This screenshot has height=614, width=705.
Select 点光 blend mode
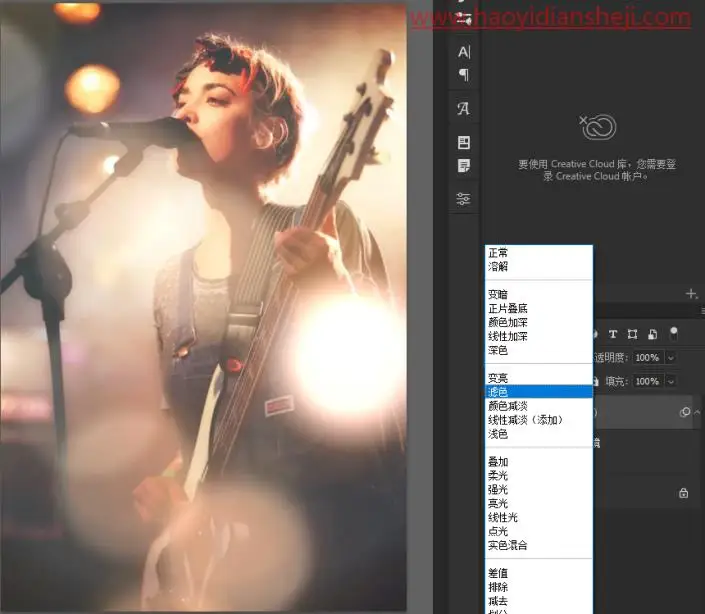point(539,531)
